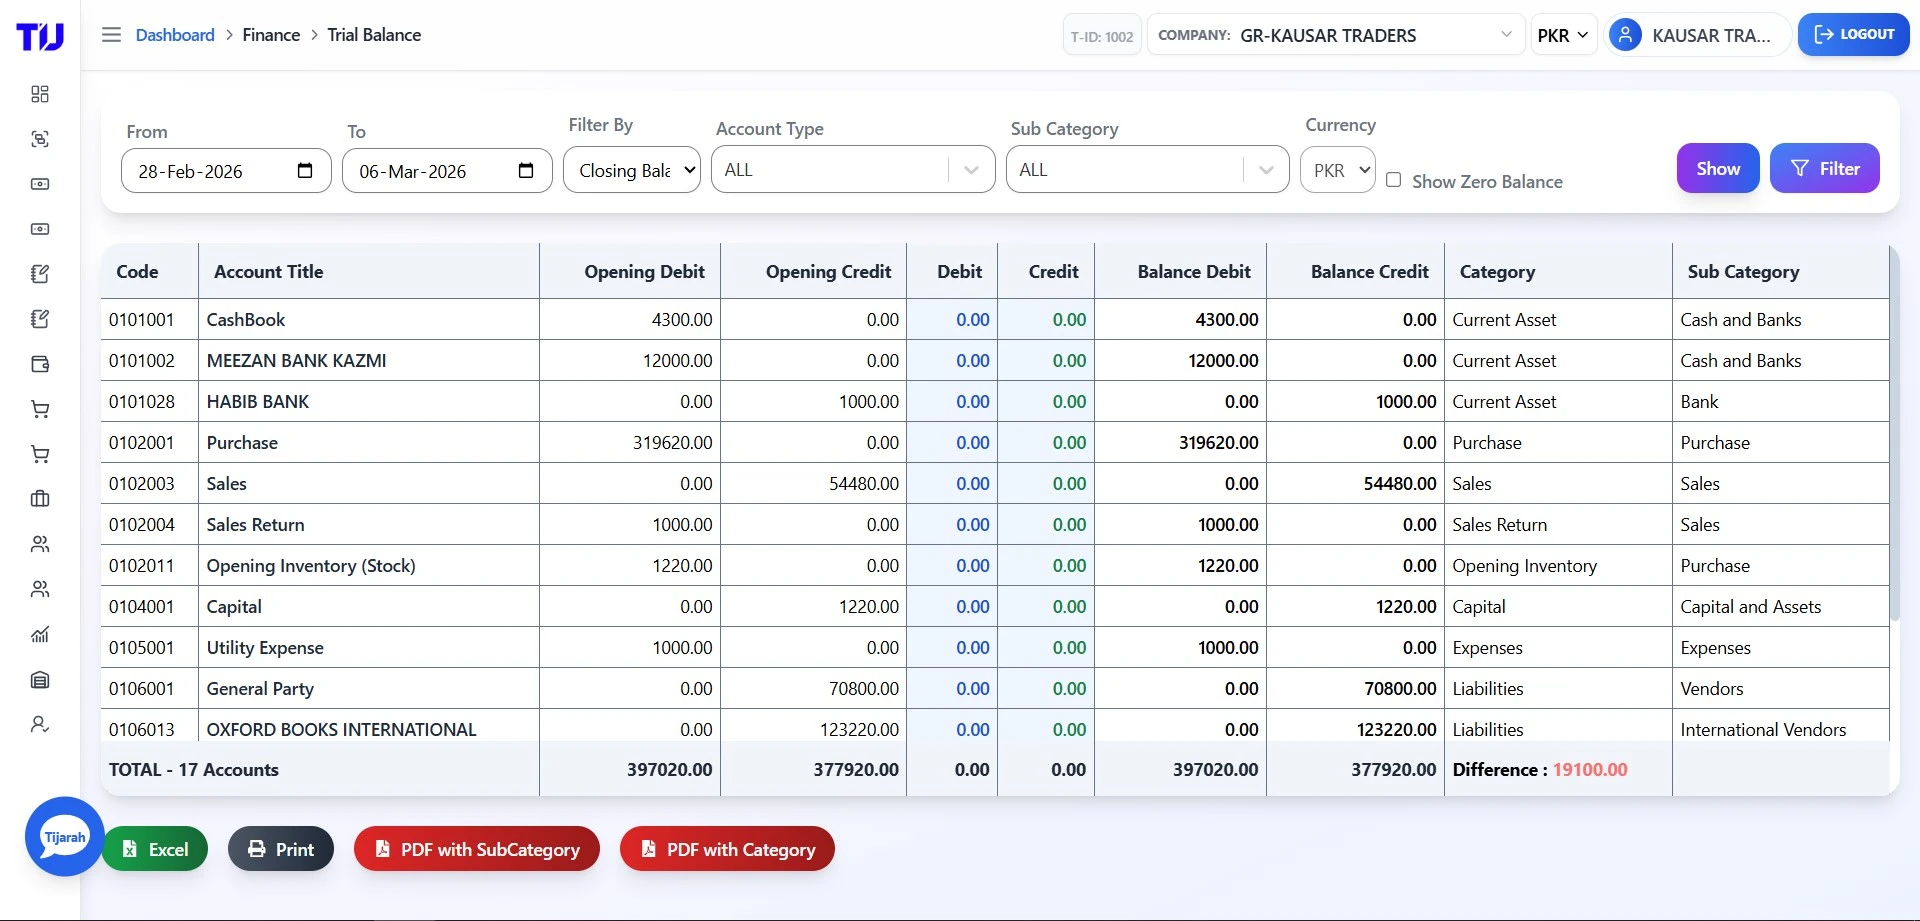Open the dashboard grid icon in sidebar
The image size is (1920, 921).
(x=40, y=94)
